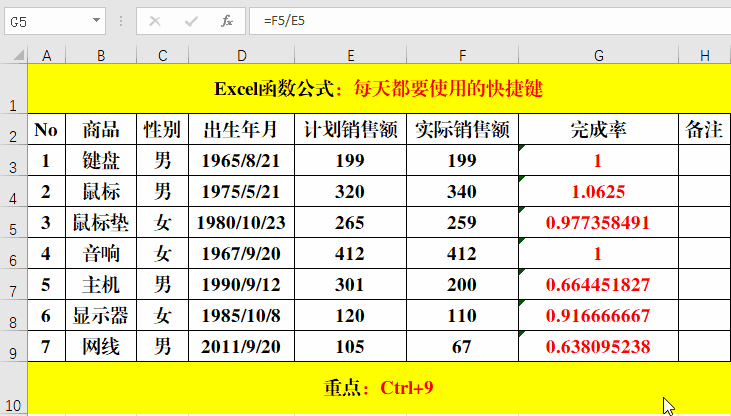Select completion rate cell 0.916666667
Viewport: 731px width, 416px height.
coord(599,316)
